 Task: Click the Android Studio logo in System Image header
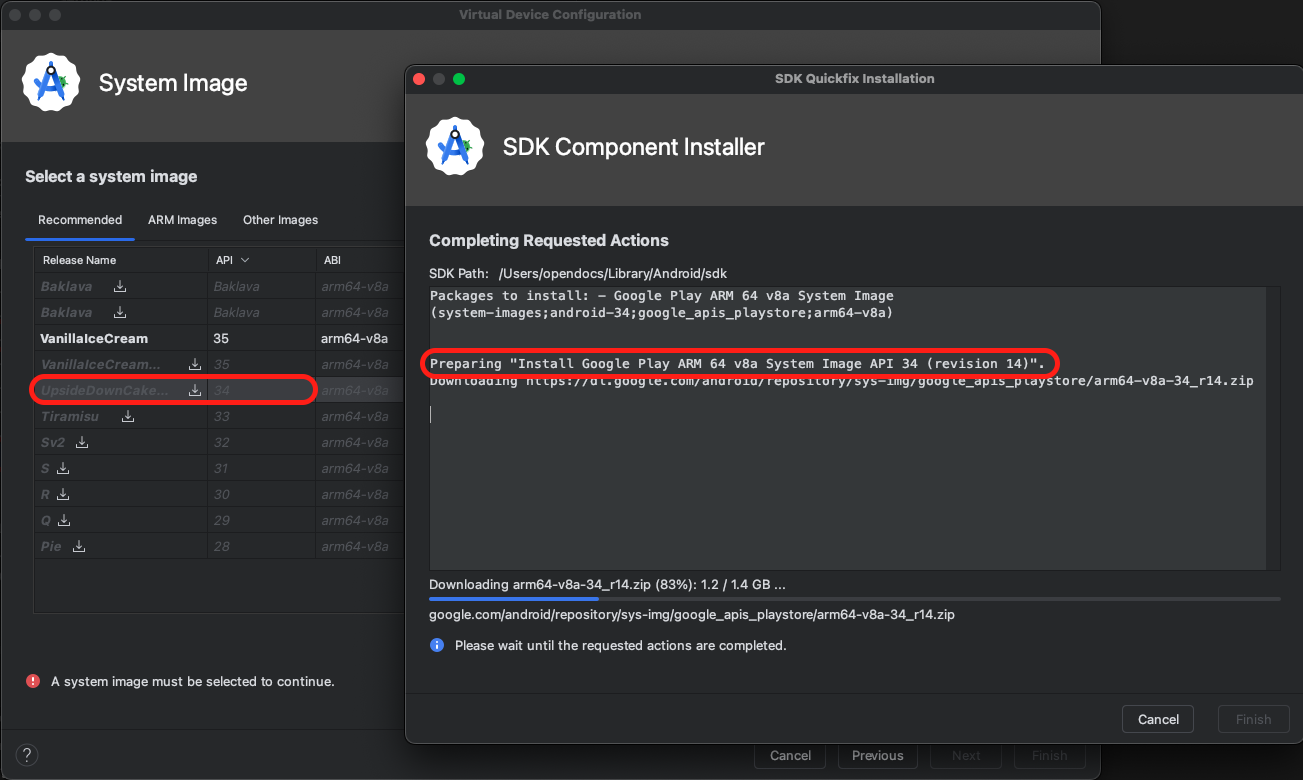51,83
